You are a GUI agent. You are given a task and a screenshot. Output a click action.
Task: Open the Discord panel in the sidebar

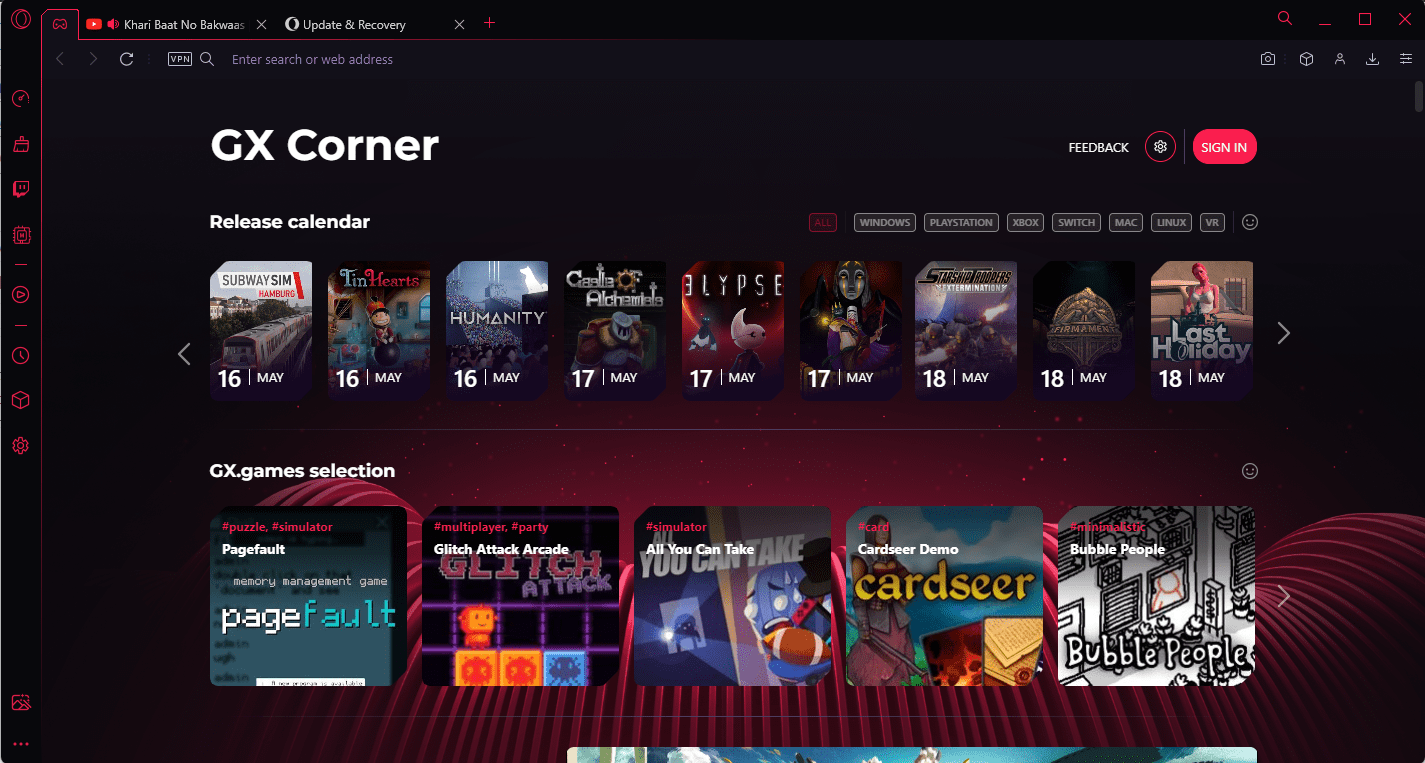pos(20,235)
